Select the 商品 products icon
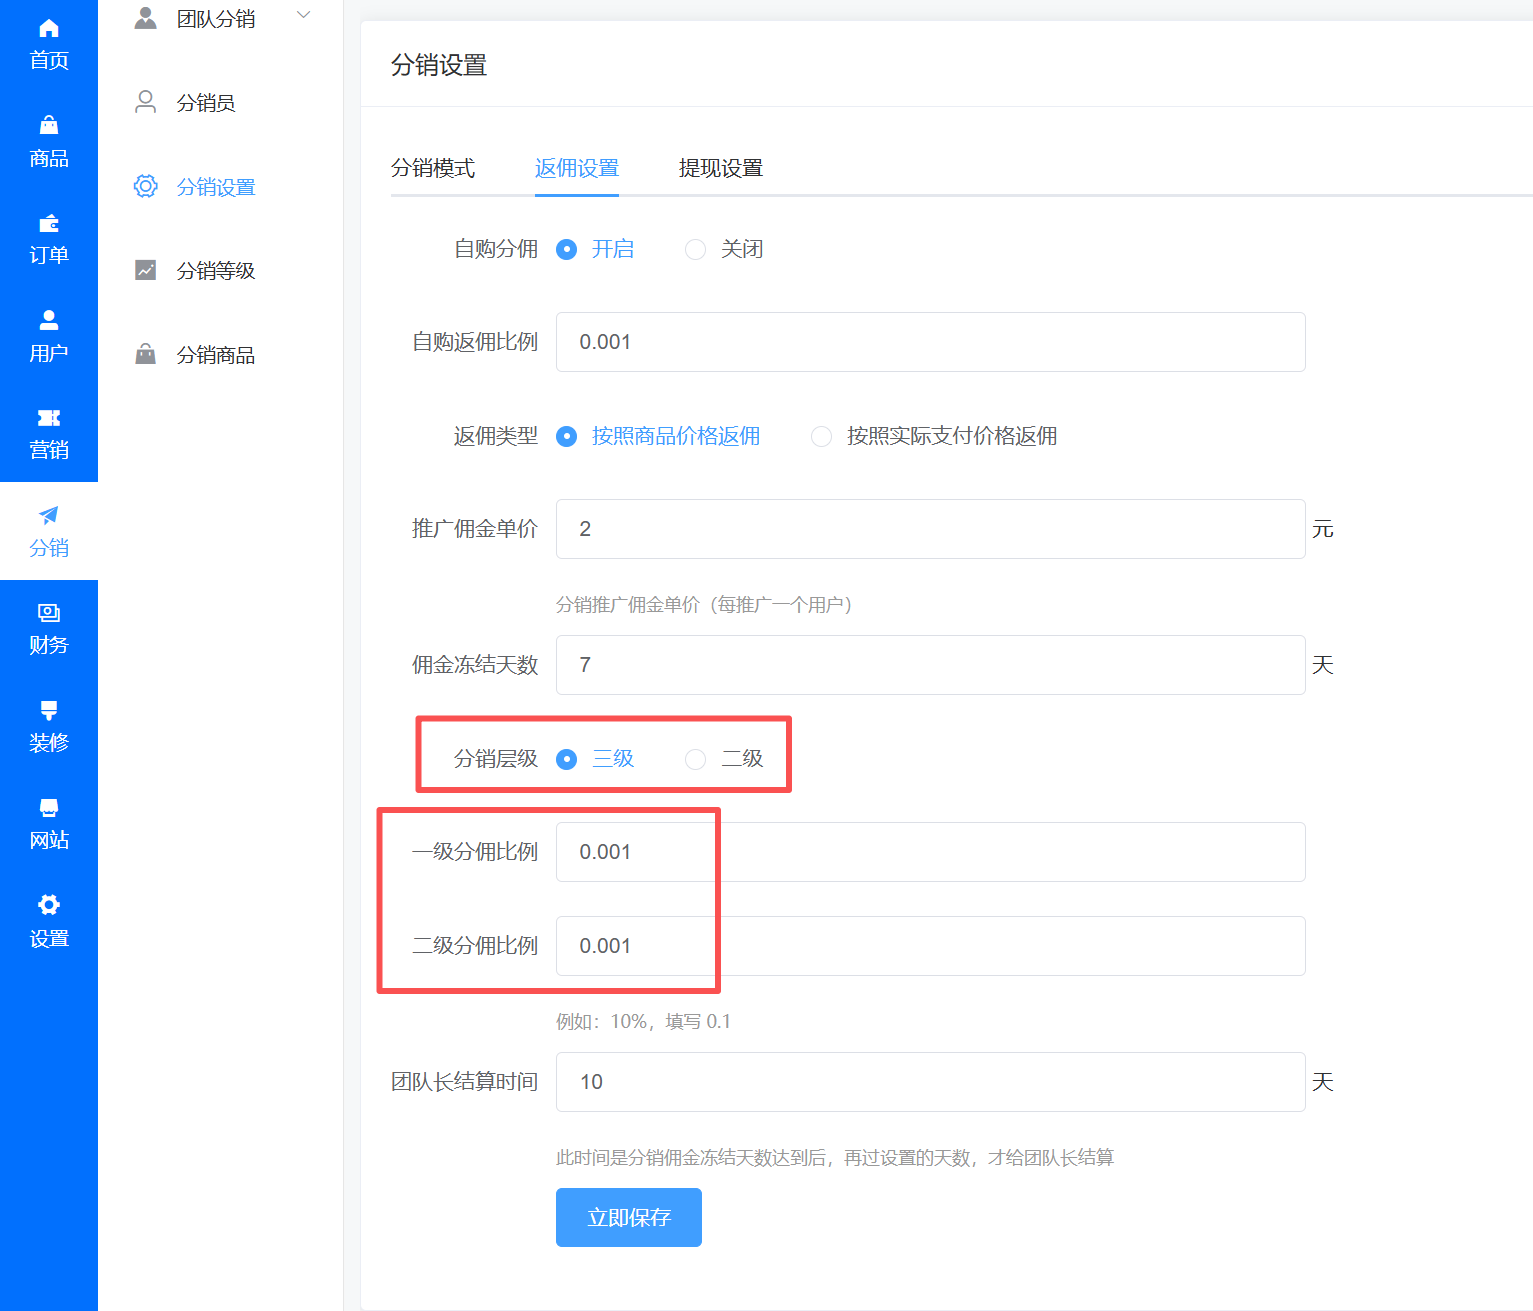Image resolution: width=1533 pixels, height=1311 pixels. point(48,138)
